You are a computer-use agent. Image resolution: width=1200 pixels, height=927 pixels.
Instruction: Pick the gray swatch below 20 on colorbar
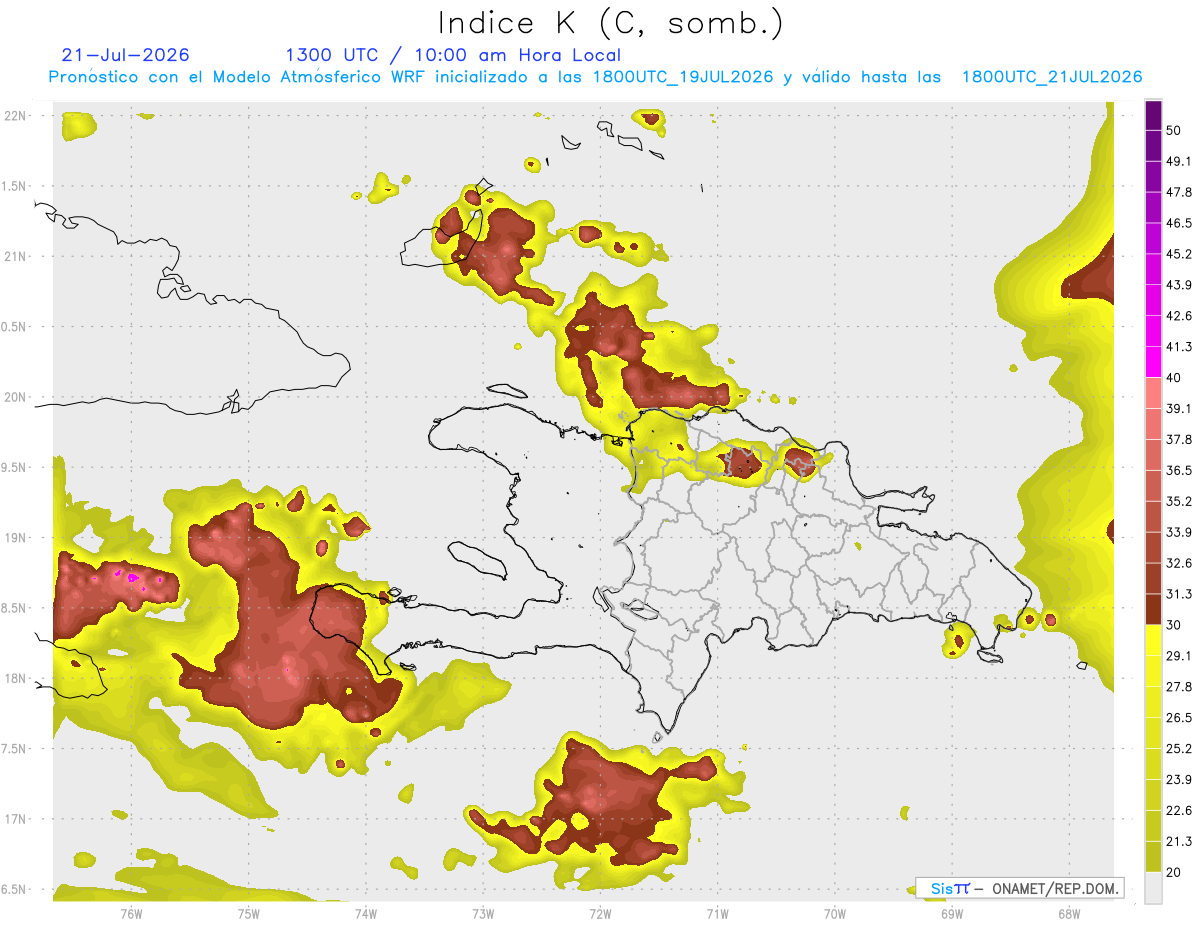pyautogui.click(x=1153, y=888)
